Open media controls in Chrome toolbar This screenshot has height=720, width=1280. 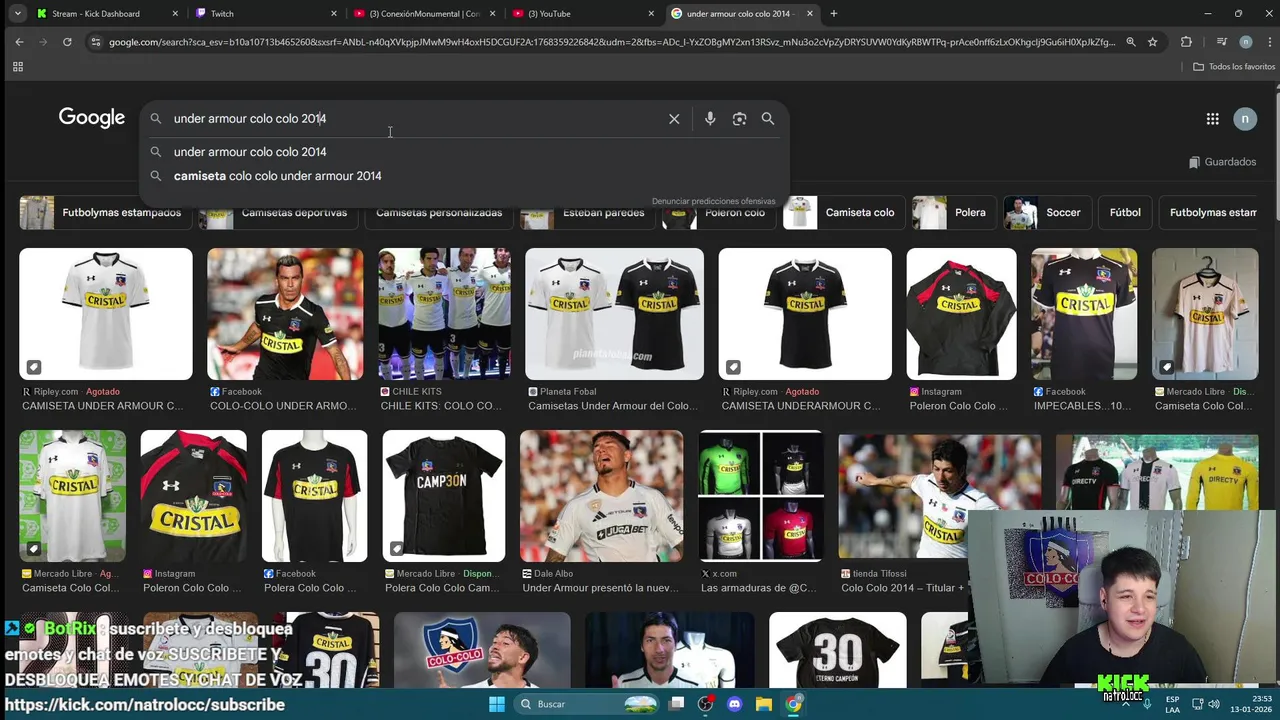click(1221, 42)
